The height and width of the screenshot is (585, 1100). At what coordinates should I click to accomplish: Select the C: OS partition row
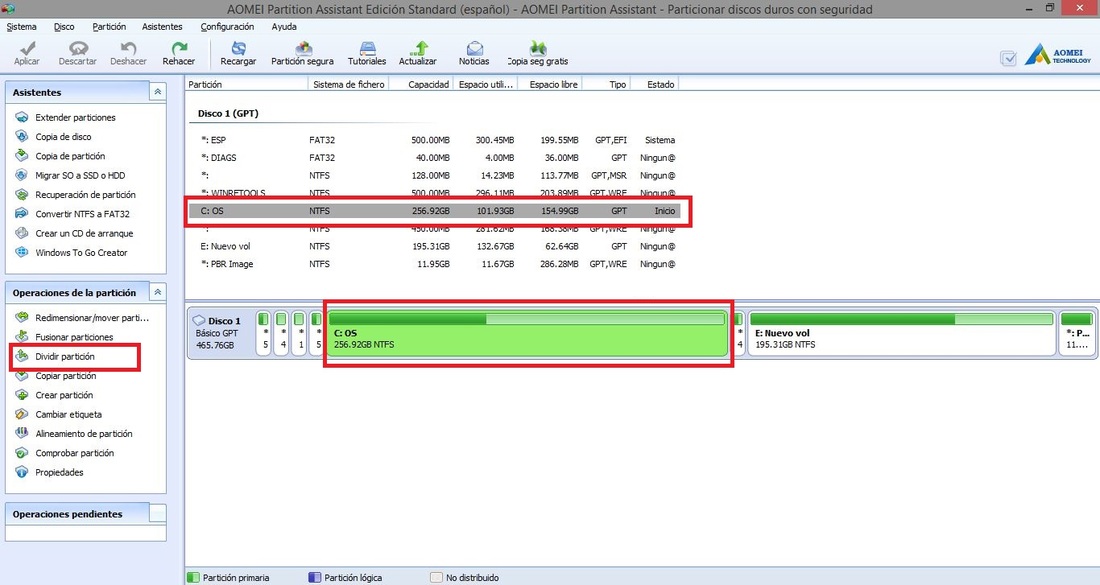(434, 210)
